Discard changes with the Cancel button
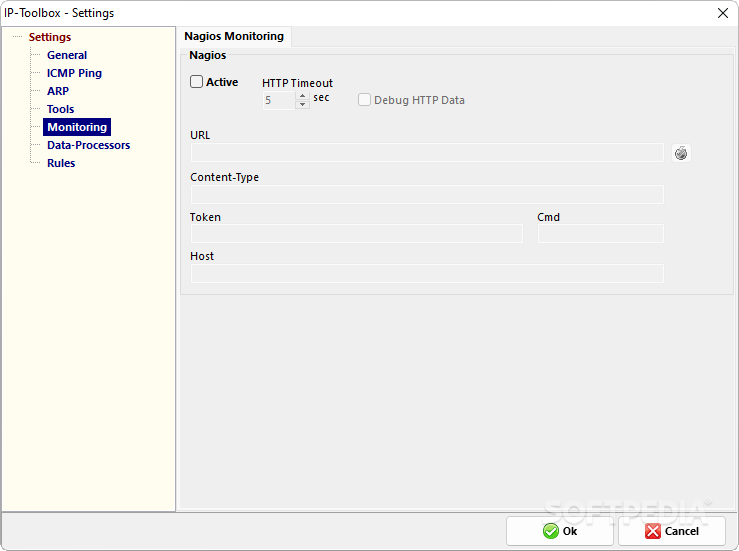739x551 pixels. (672, 531)
